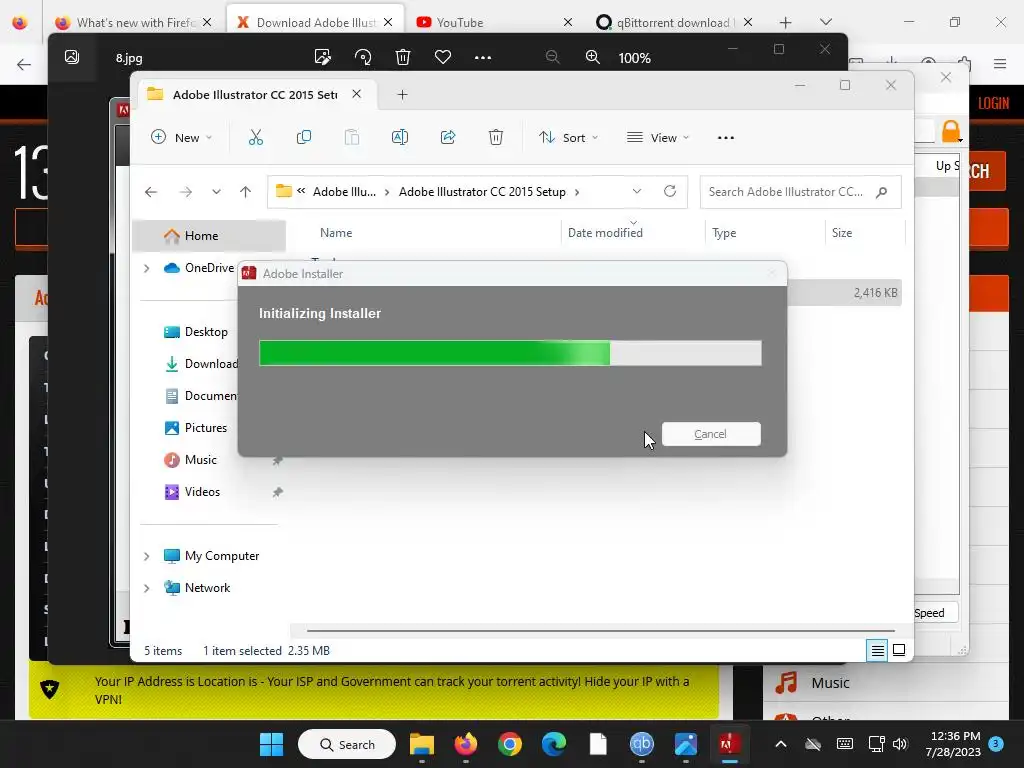
Task: List all Firefox tabs with chevron
Action: (825, 22)
